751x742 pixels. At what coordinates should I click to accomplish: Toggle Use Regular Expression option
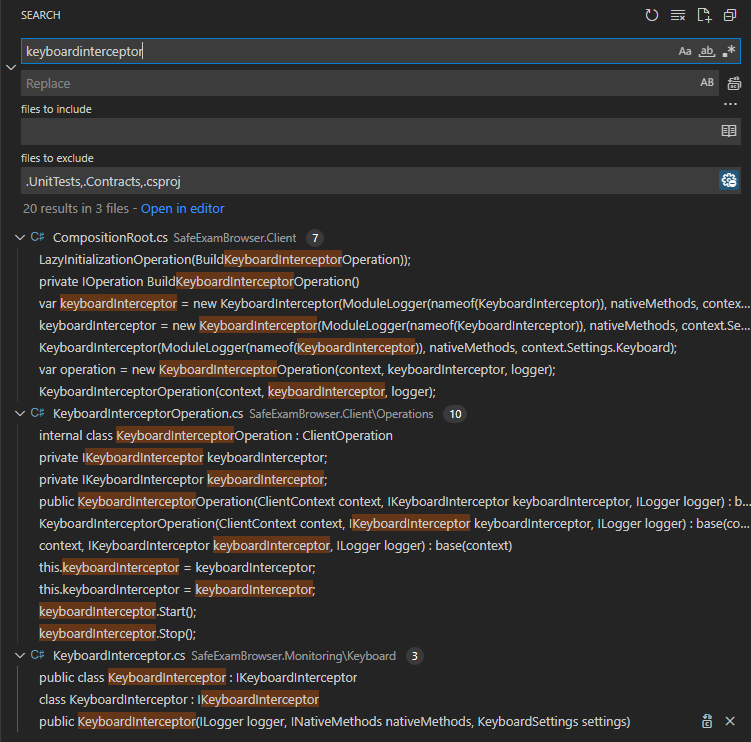pos(729,51)
